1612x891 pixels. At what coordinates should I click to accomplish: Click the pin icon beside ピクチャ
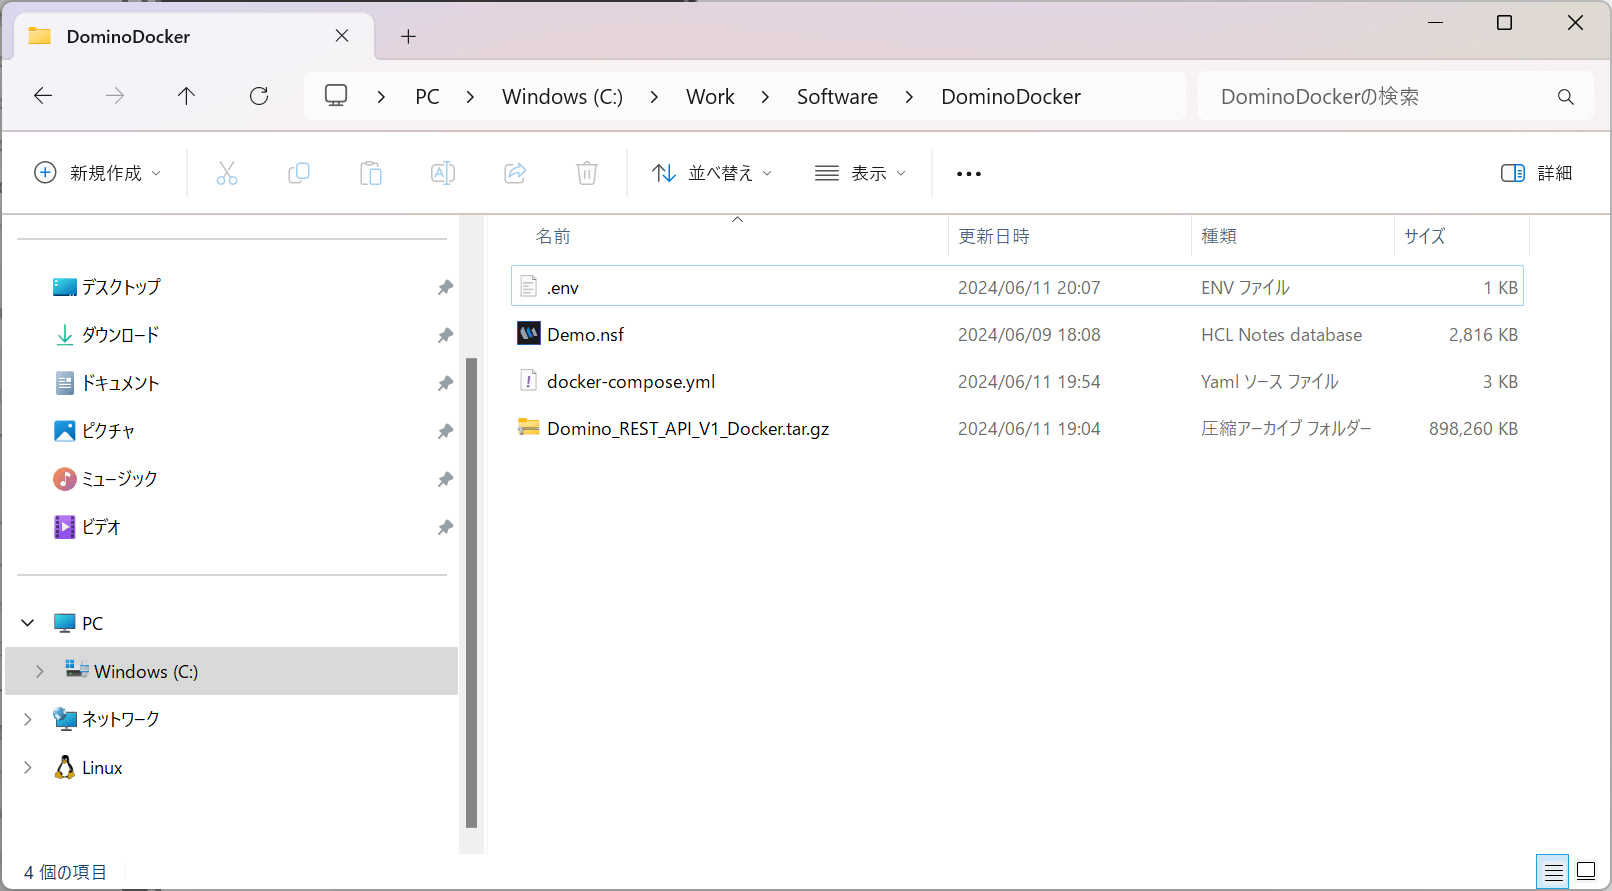click(445, 431)
